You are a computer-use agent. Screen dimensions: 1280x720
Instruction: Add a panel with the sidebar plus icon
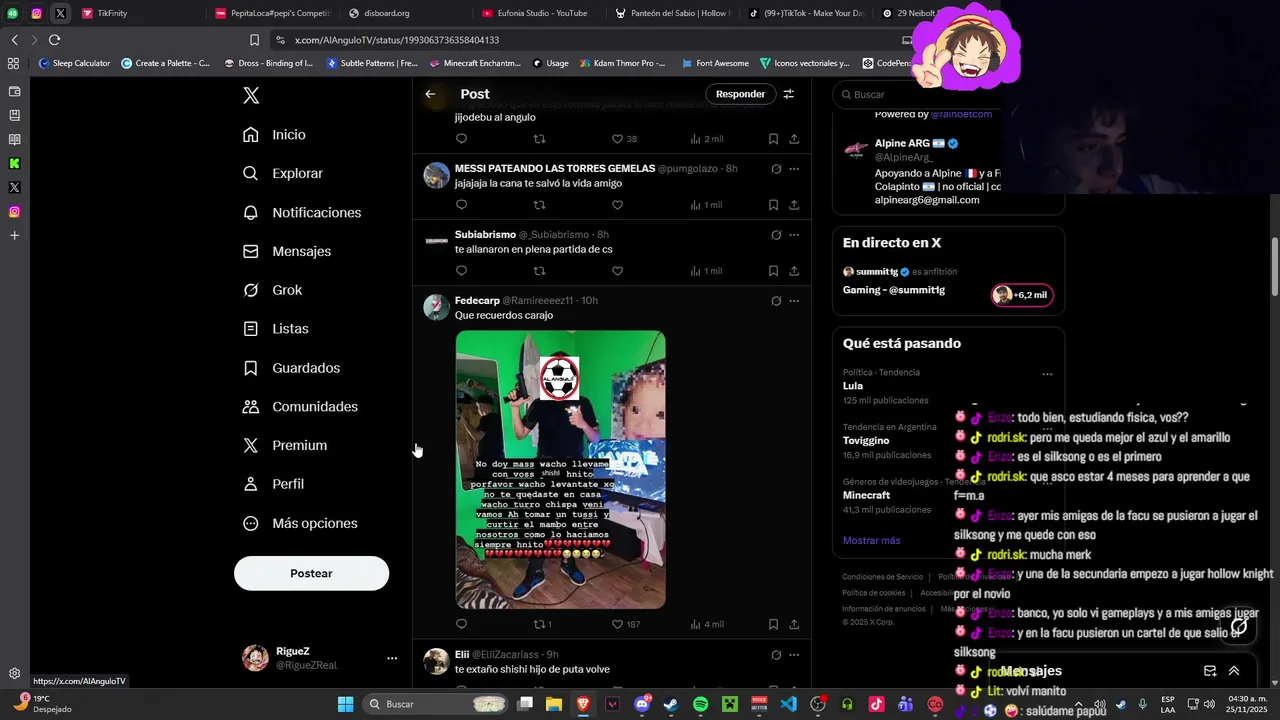(x=14, y=236)
